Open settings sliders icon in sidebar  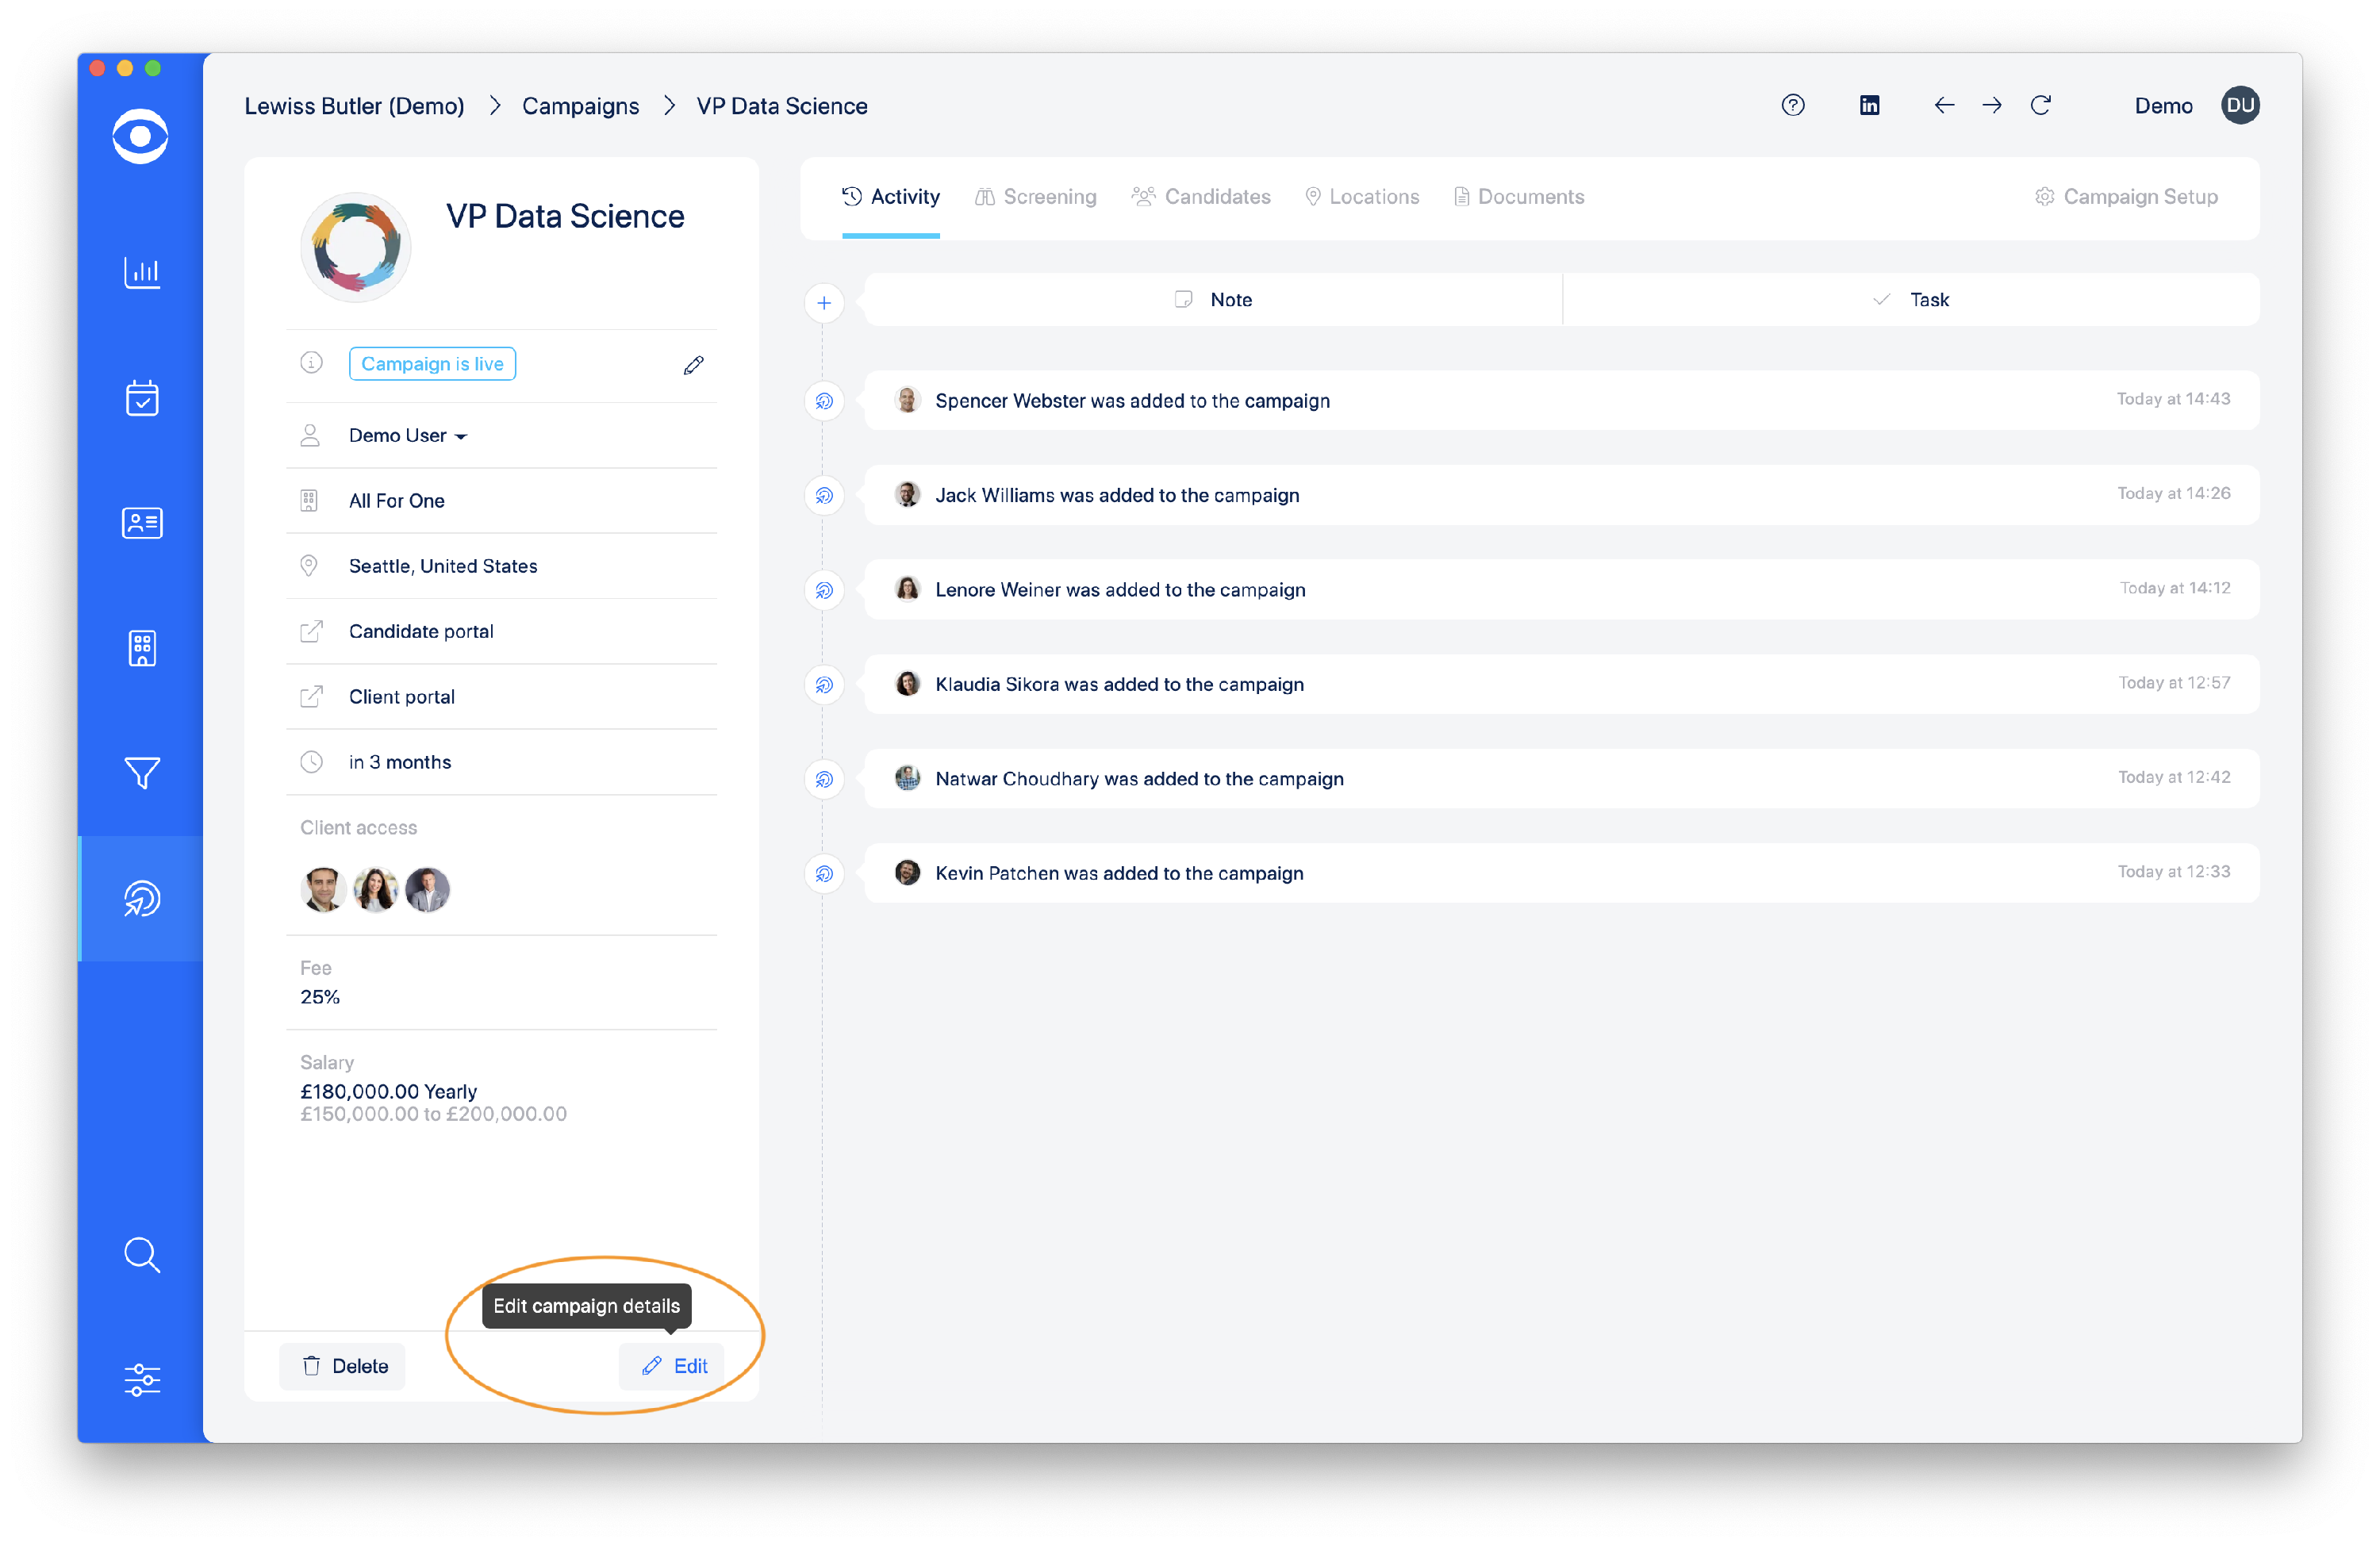[142, 1380]
